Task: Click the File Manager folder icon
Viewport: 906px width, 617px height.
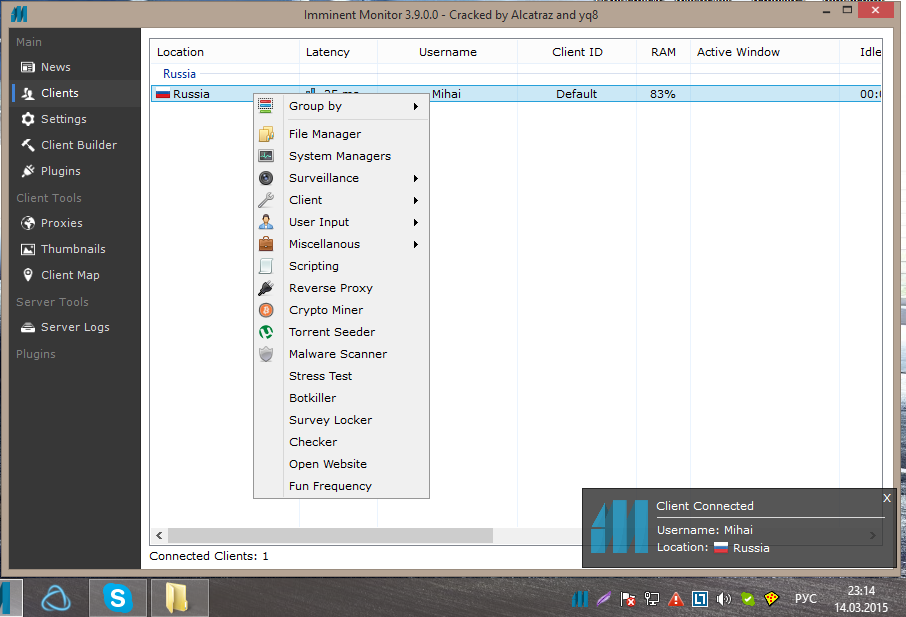Action: [x=266, y=134]
